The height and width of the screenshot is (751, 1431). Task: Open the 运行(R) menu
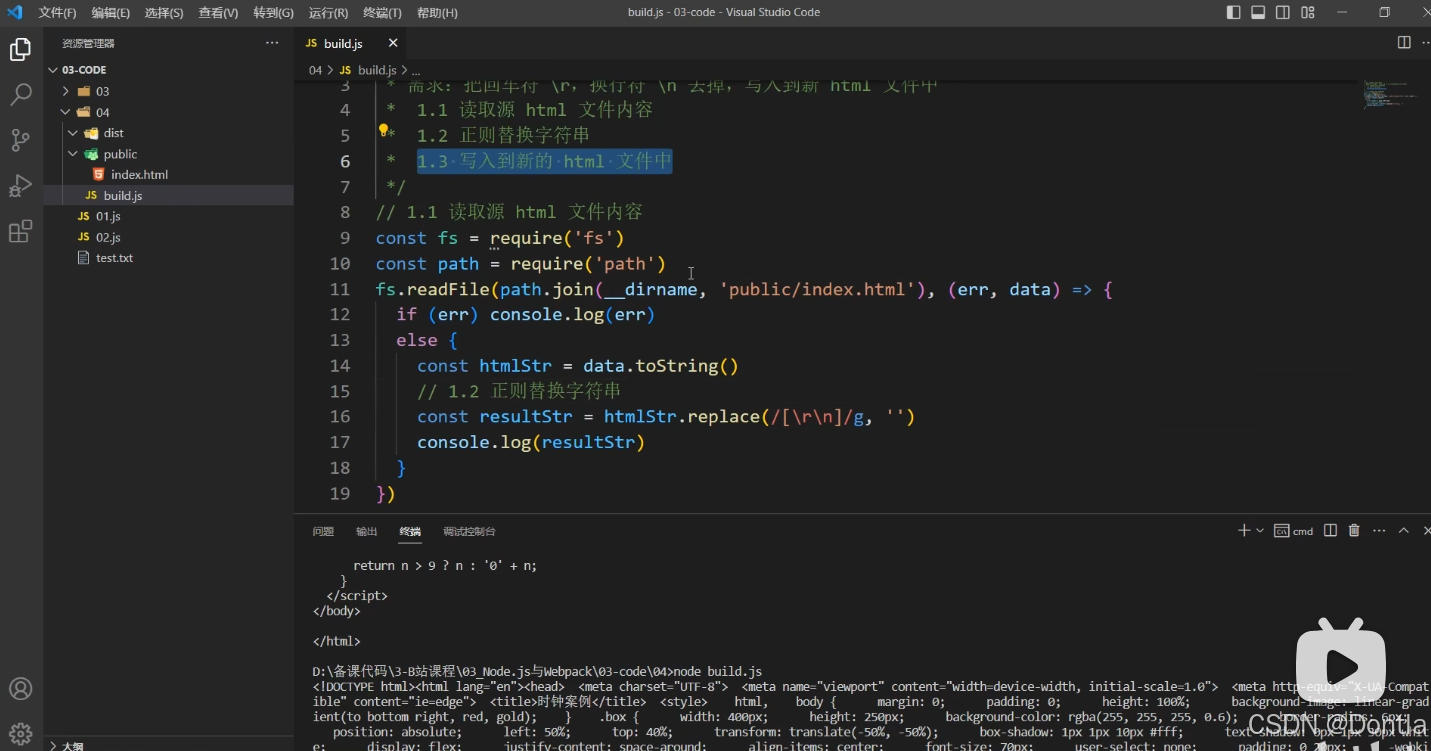pyautogui.click(x=328, y=12)
